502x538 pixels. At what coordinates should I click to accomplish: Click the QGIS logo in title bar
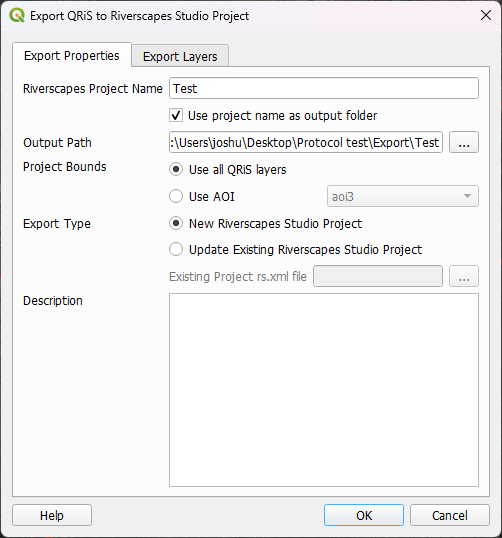pos(17,15)
